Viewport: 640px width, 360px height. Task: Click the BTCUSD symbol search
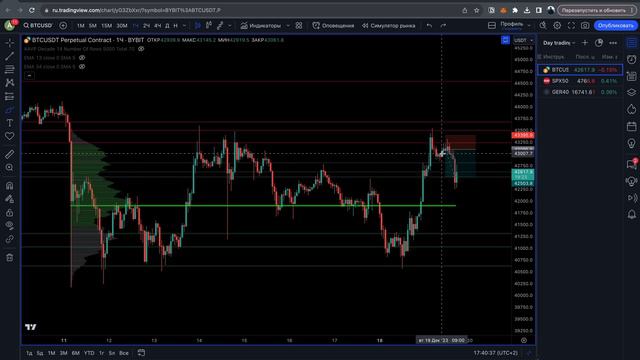coord(38,25)
